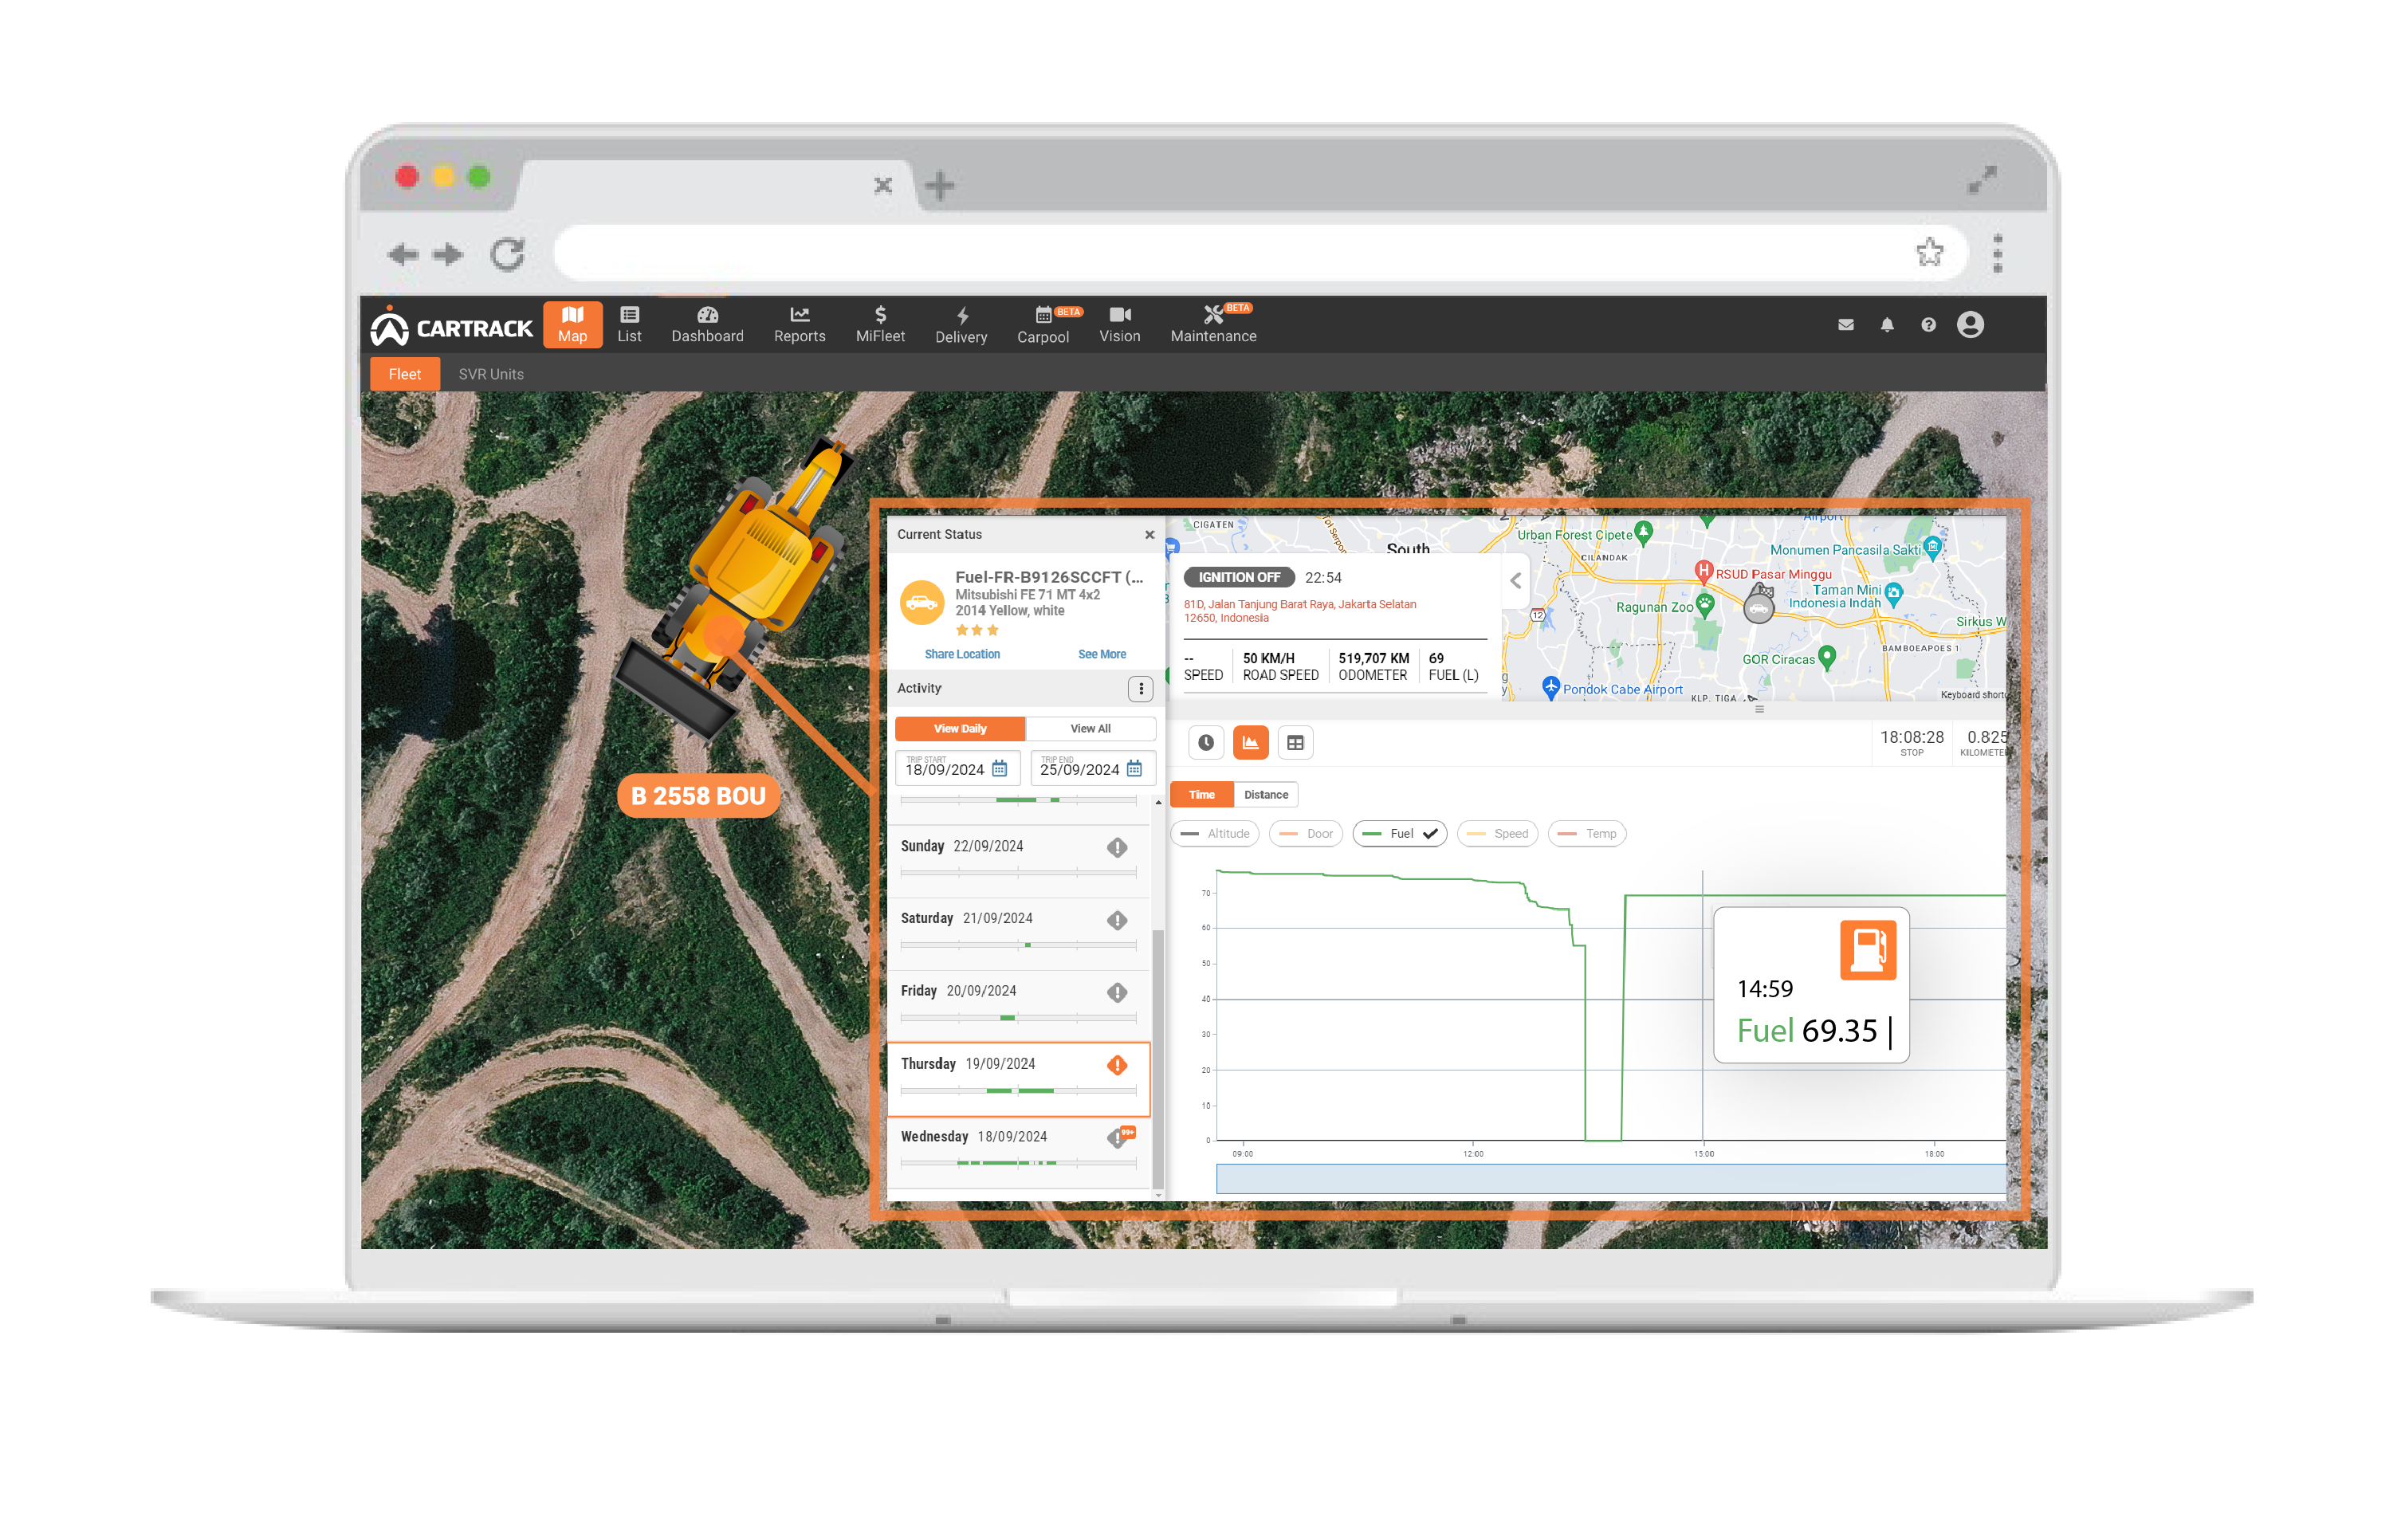Toggle the Altitude chart series
The height and width of the screenshot is (1540, 2405).
(1214, 833)
